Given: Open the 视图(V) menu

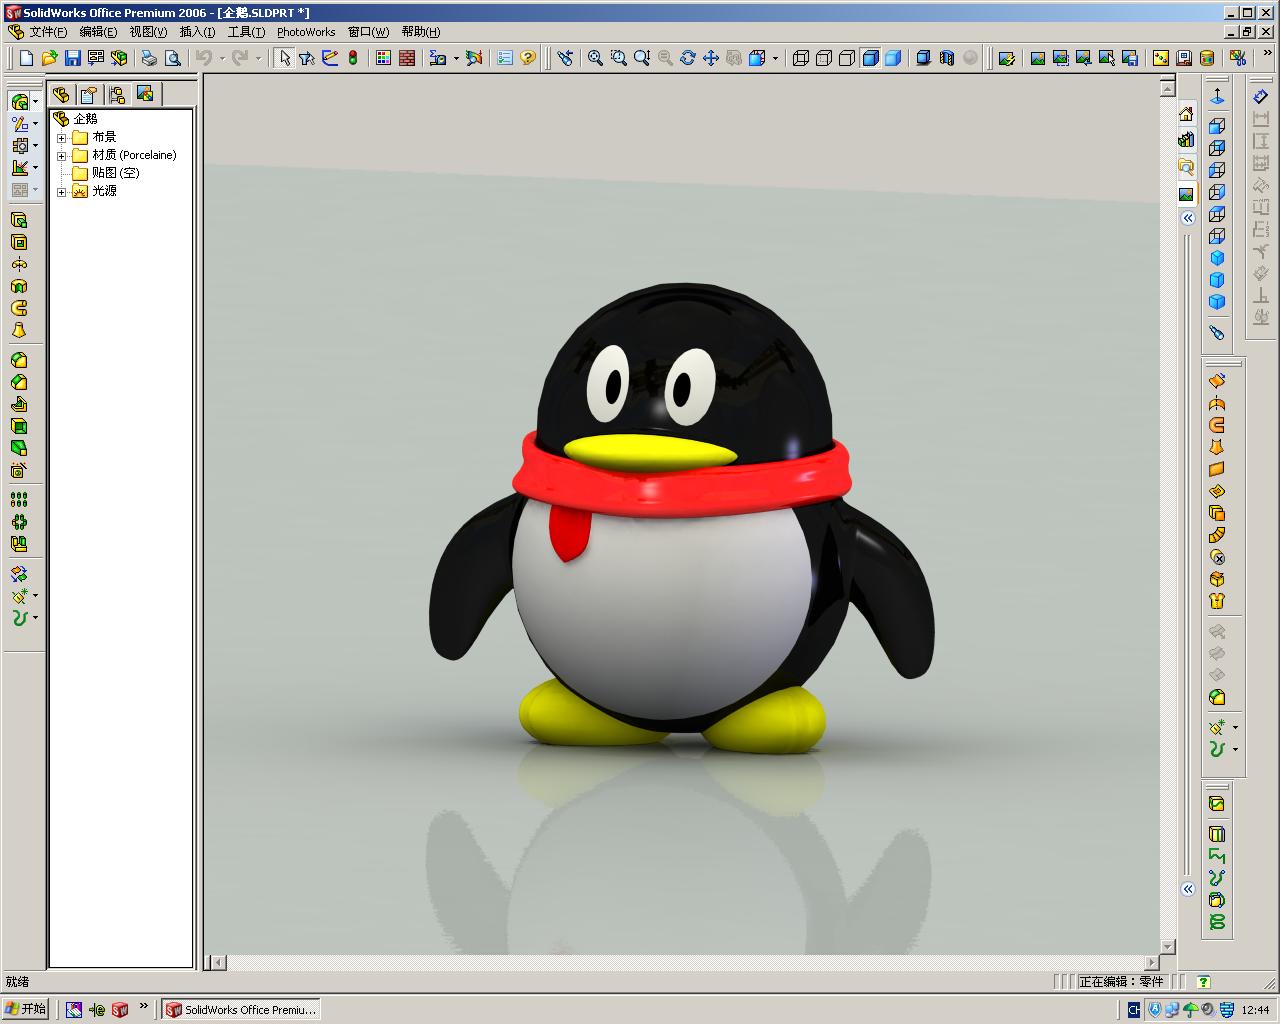Looking at the screenshot, I should [x=148, y=32].
